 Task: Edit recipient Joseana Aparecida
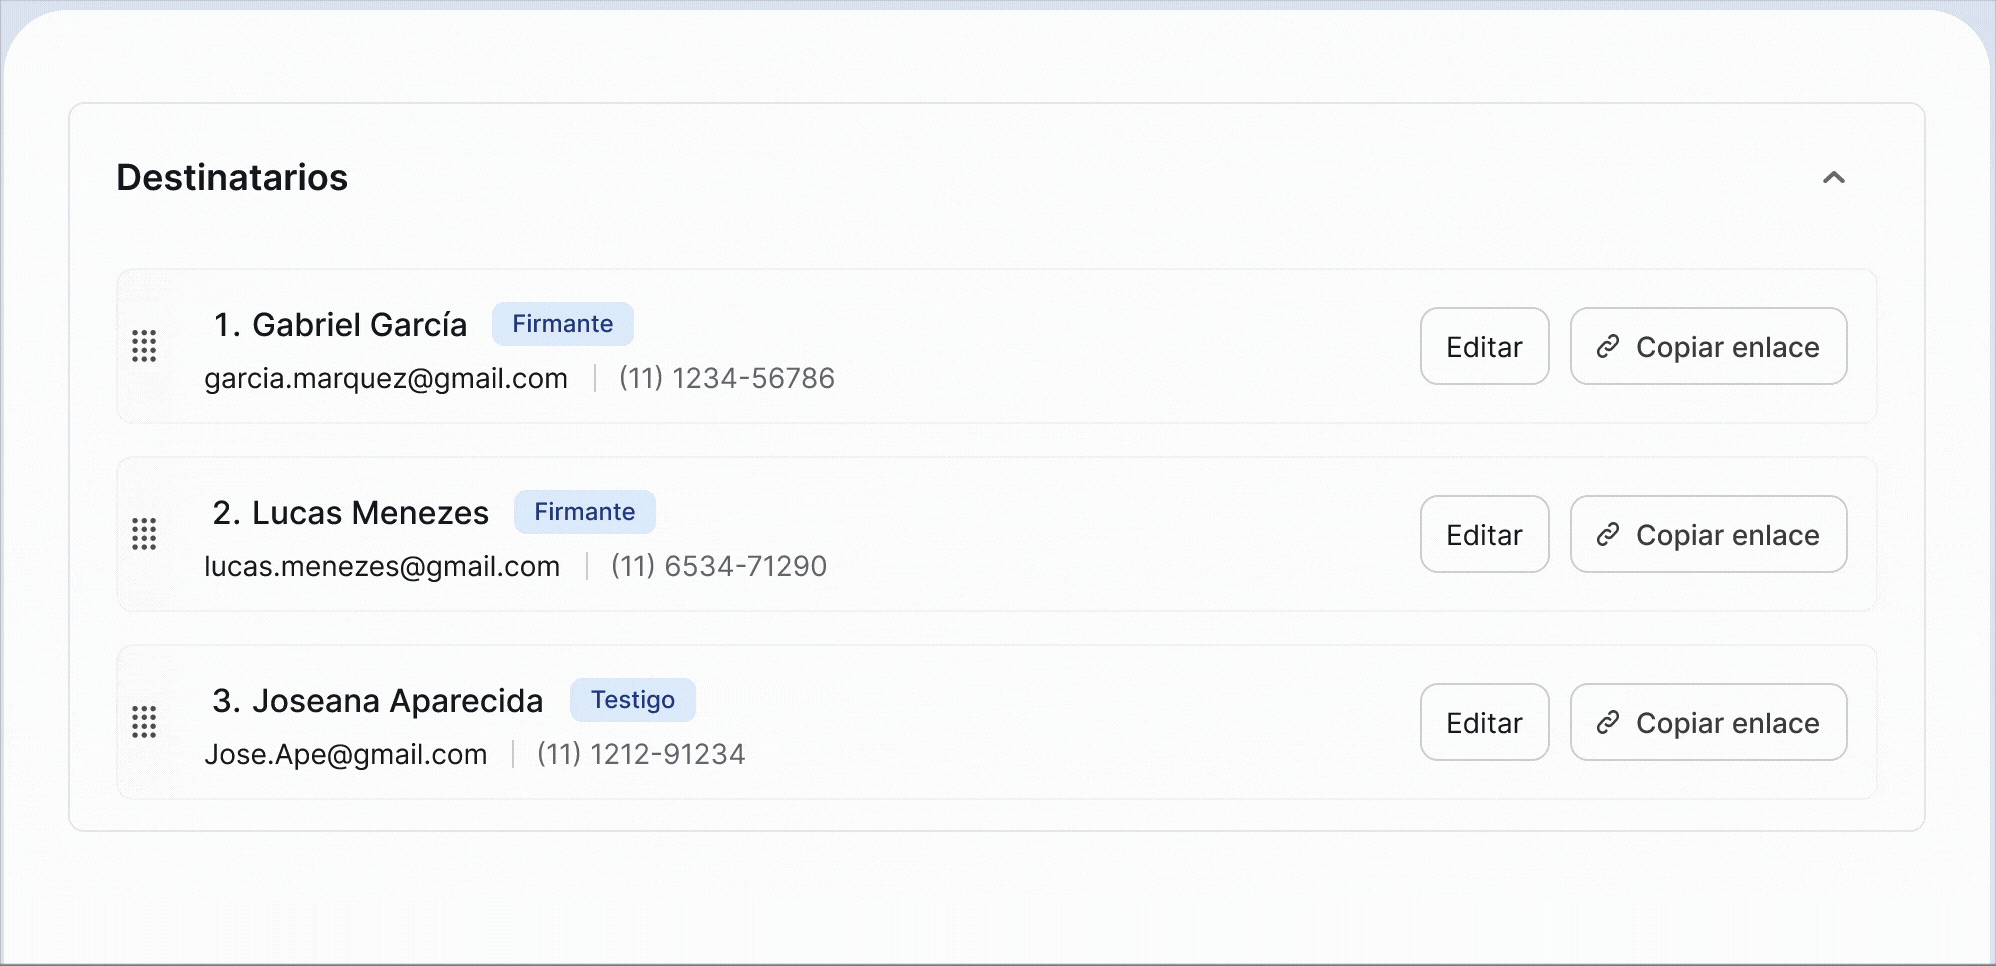tap(1484, 722)
